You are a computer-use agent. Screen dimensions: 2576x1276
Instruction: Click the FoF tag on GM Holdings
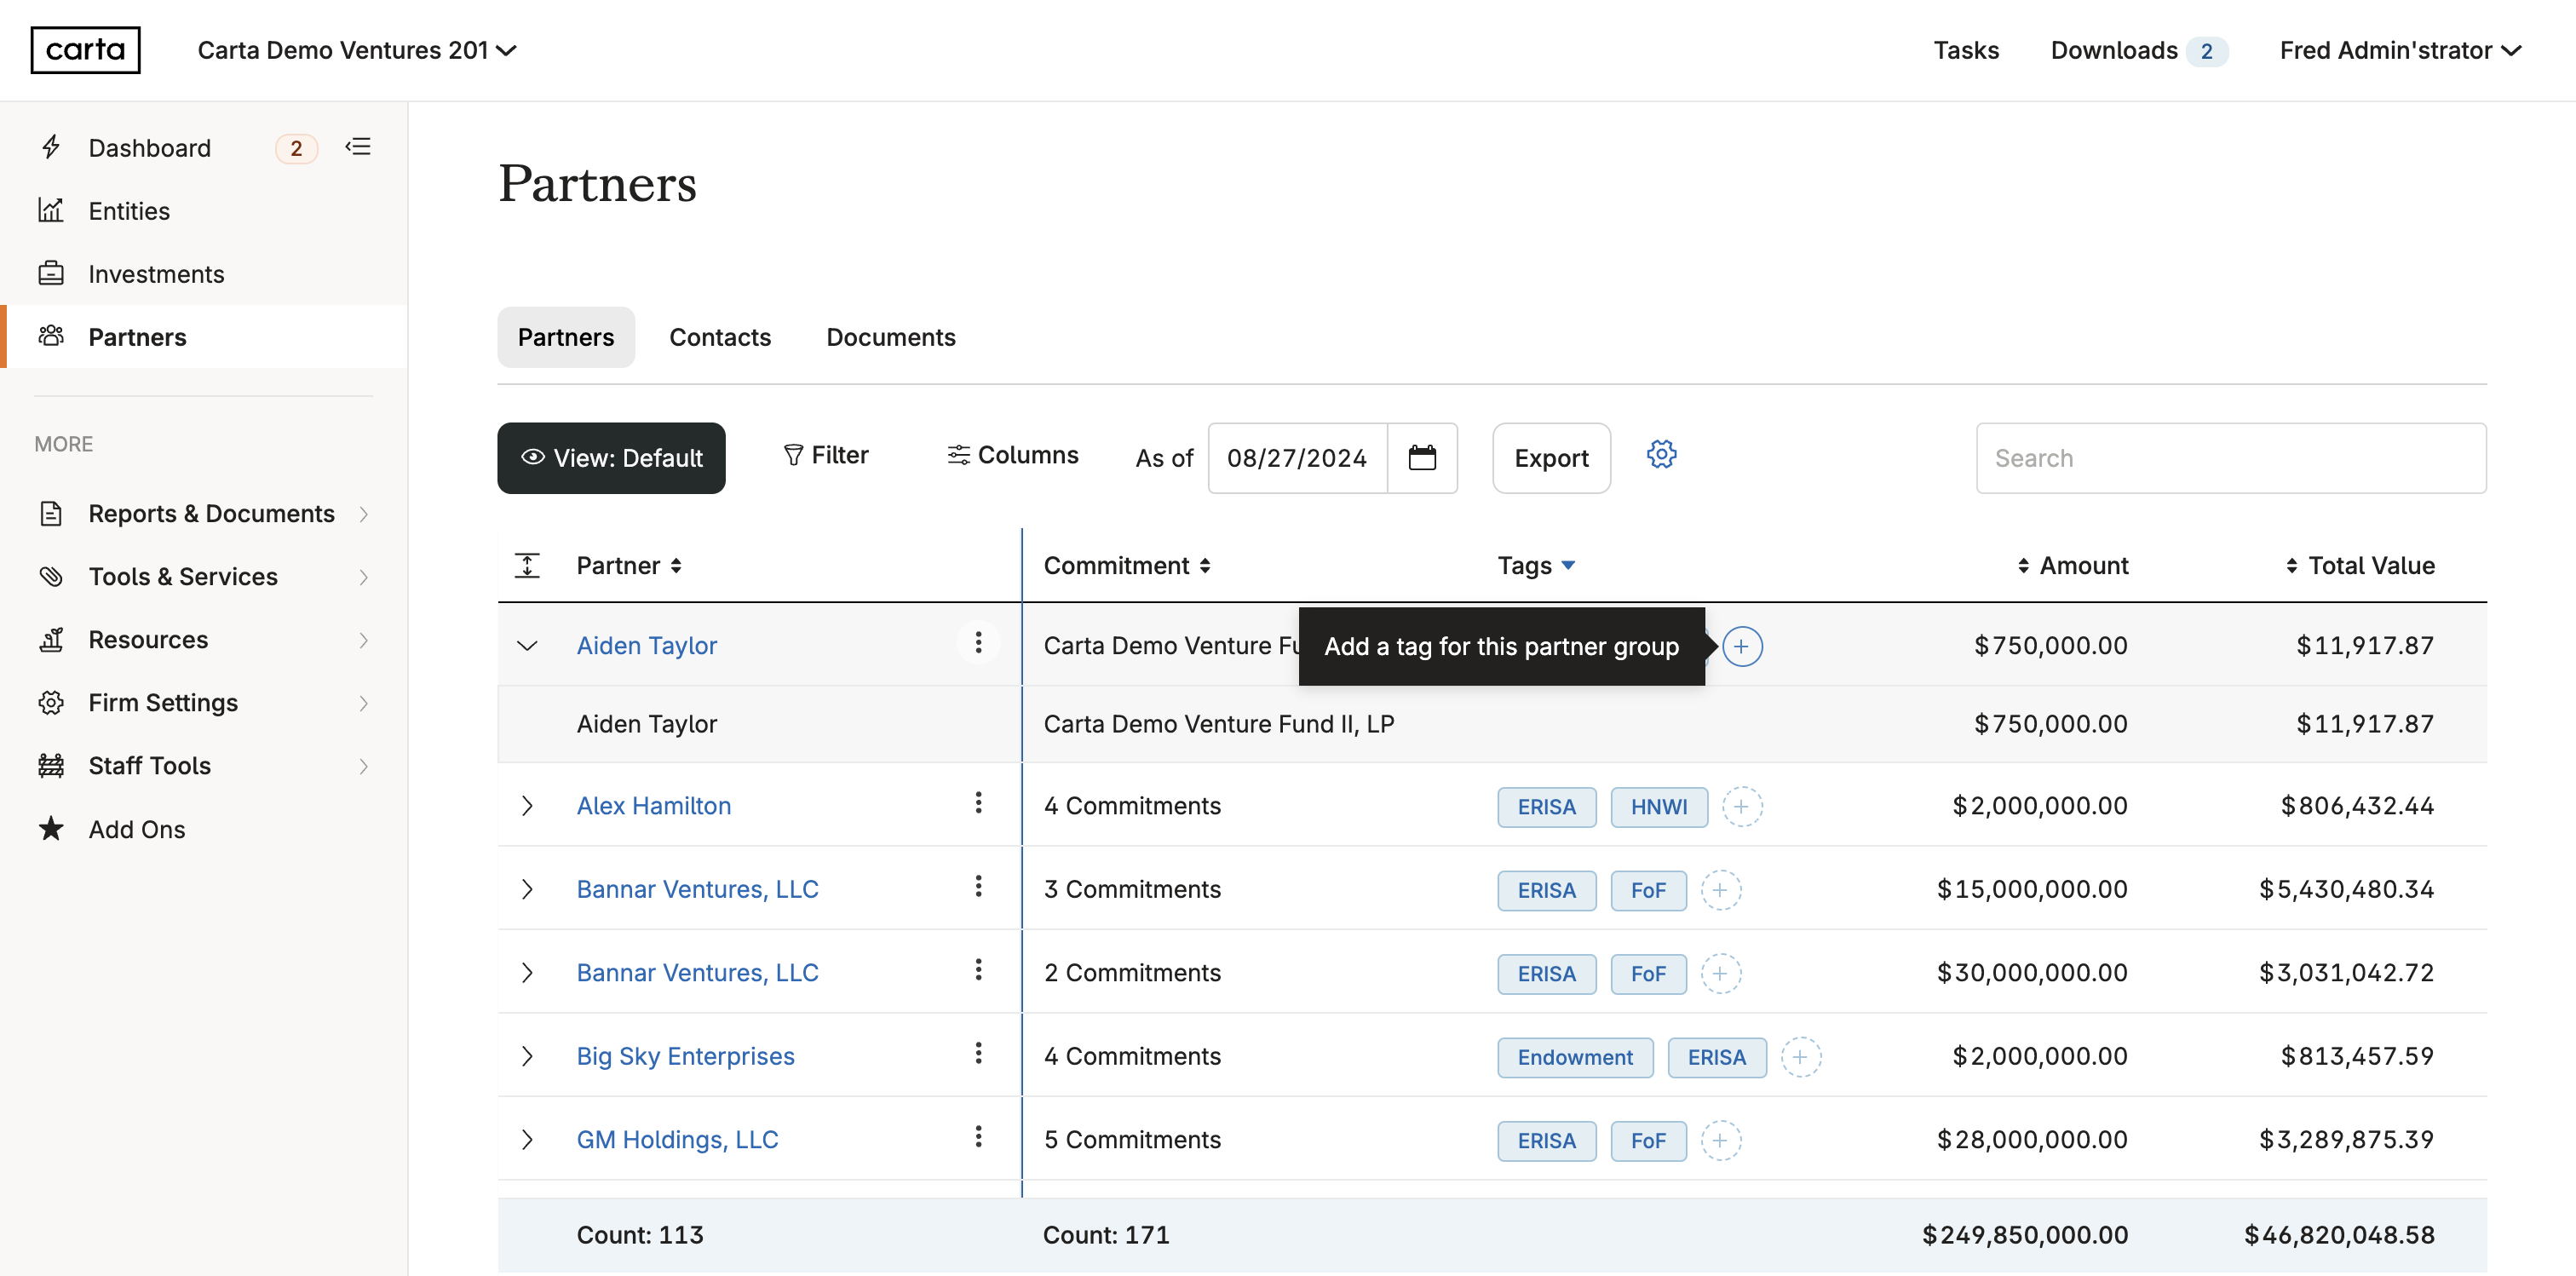click(x=1648, y=1141)
